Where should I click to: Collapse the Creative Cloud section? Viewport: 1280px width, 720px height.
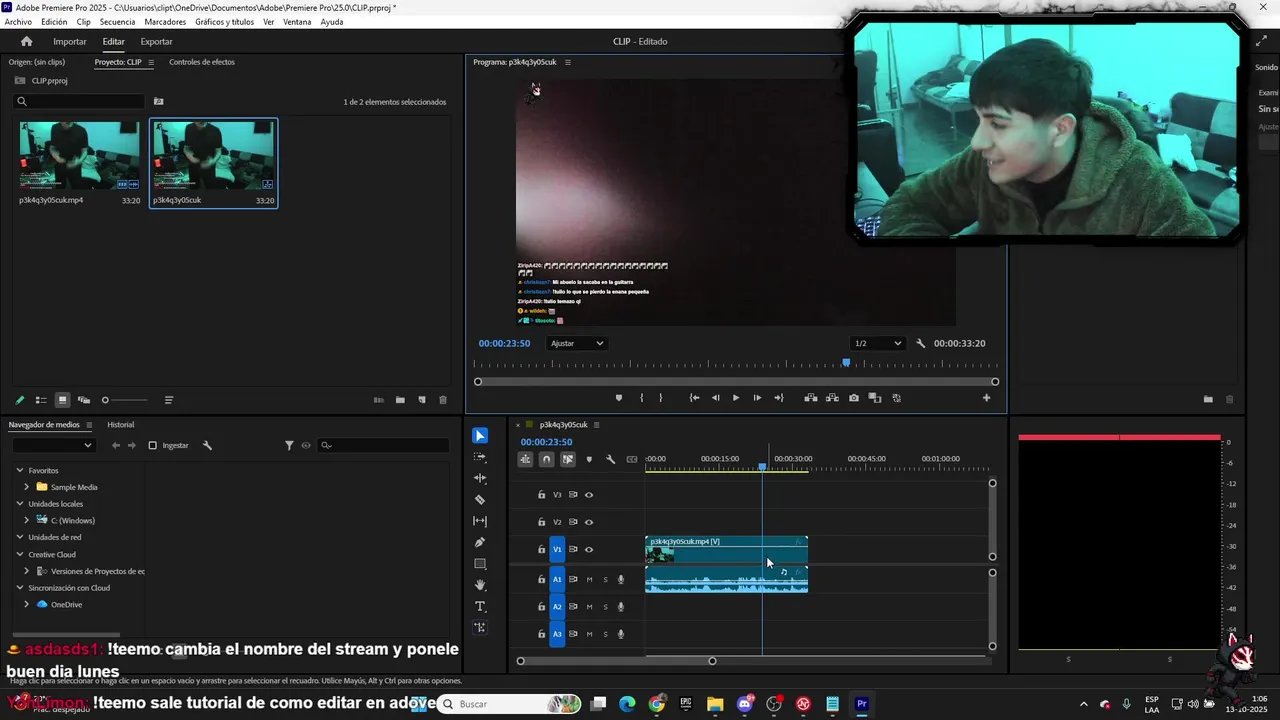pyautogui.click(x=19, y=554)
